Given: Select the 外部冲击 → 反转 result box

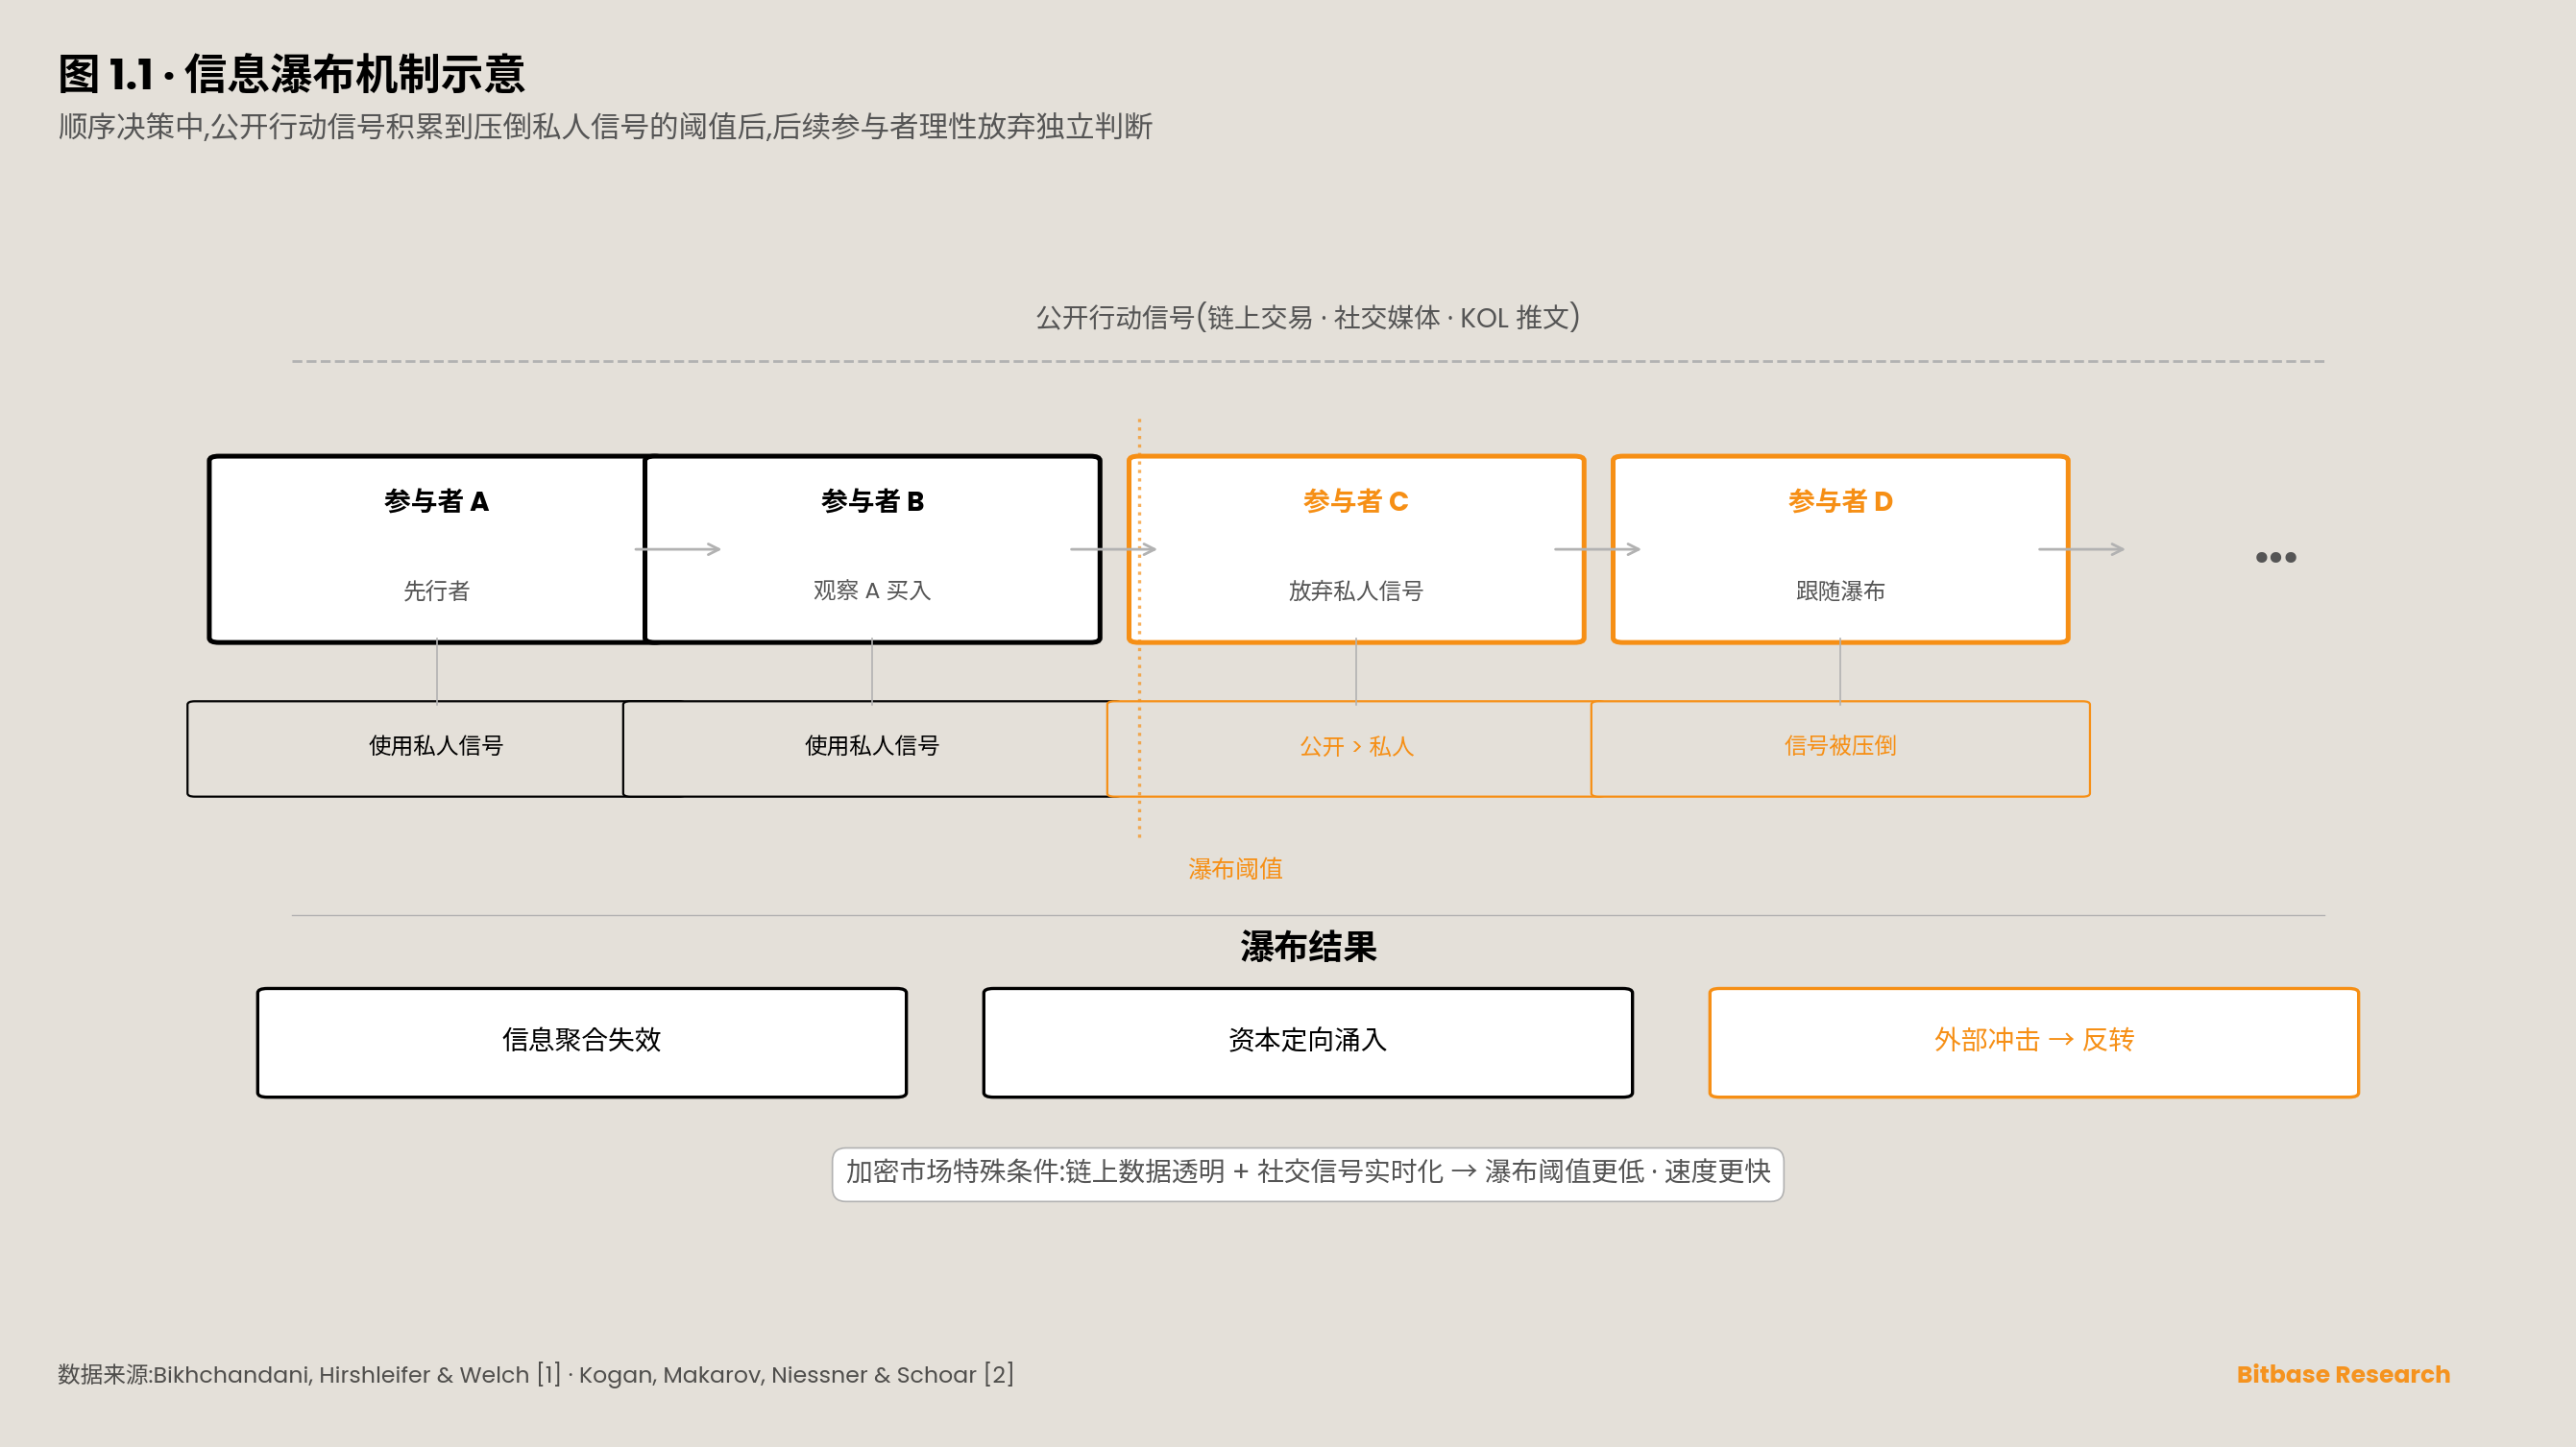Looking at the screenshot, I should pyautogui.click(x=2034, y=1041).
